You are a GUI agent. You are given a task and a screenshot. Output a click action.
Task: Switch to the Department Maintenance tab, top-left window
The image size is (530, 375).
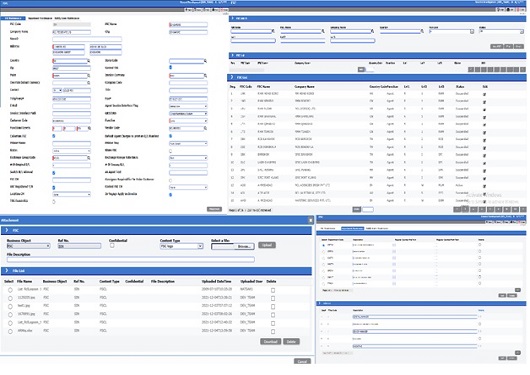pos(40,18)
